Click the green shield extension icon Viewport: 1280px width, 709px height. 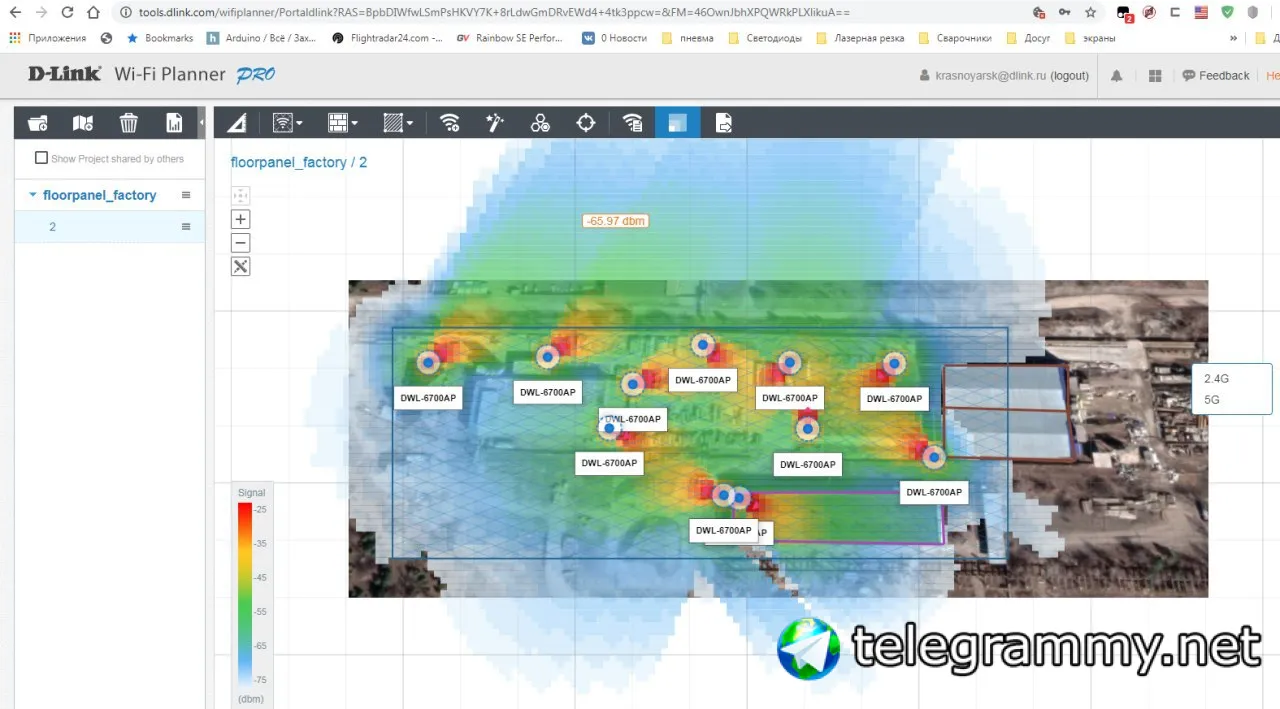point(1227,13)
